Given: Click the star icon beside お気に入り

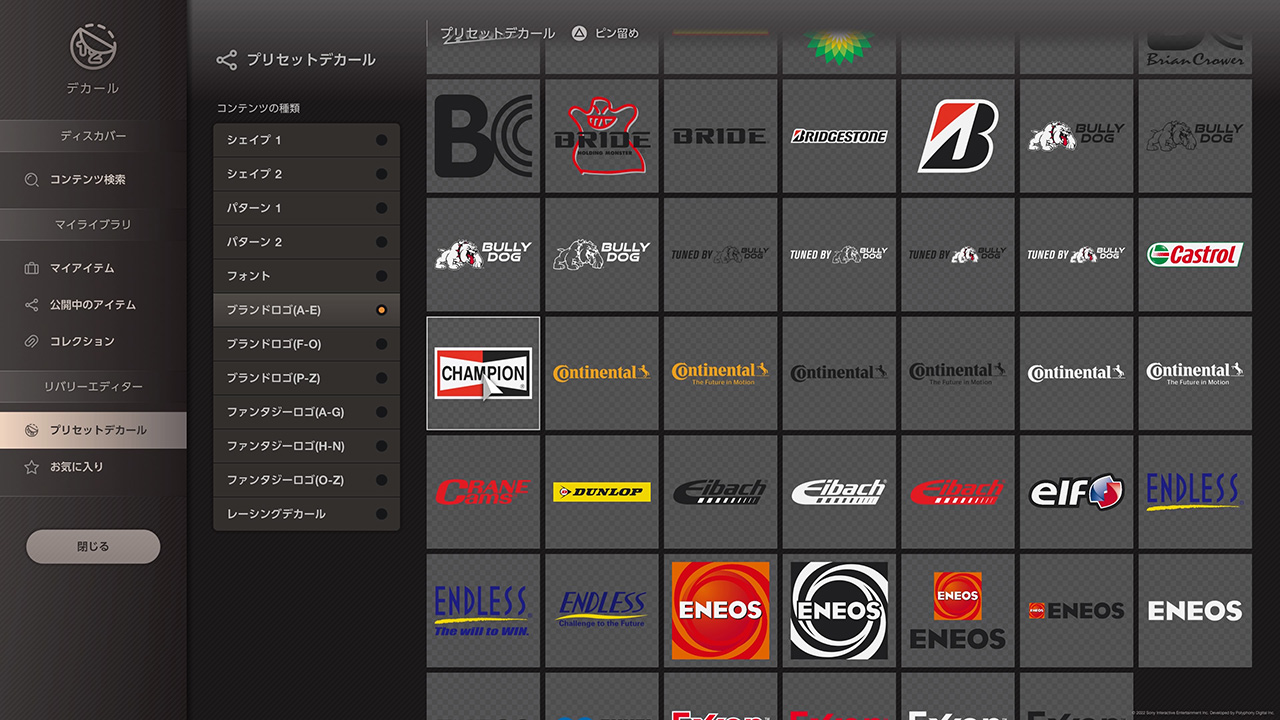Looking at the screenshot, I should tap(32, 467).
